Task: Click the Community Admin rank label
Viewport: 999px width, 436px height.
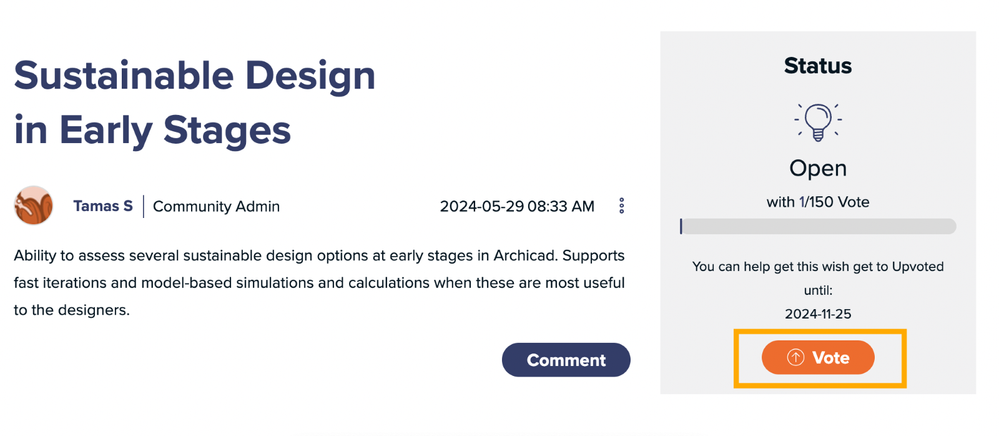Action: pyautogui.click(x=216, y=207)
